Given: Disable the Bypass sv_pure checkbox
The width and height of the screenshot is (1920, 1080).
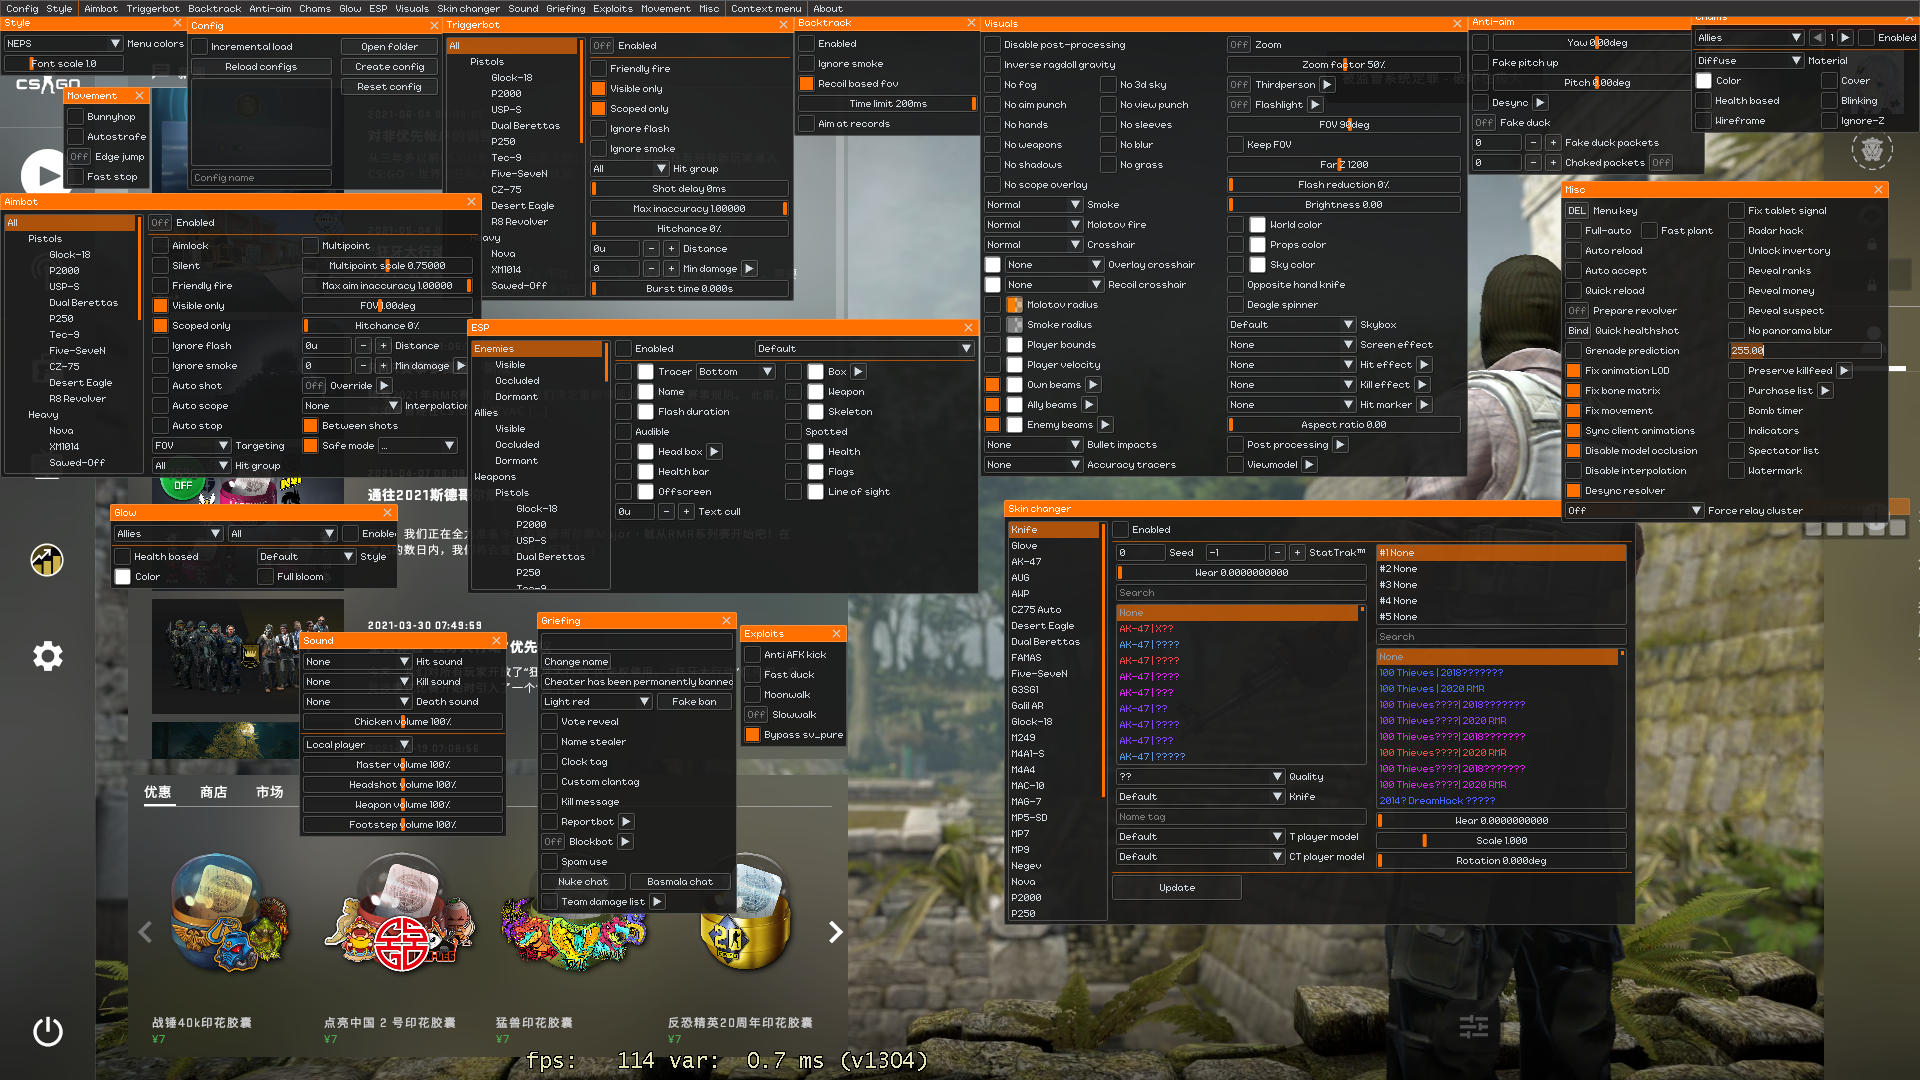Looking at the screenshot, I should pyautogui.click(x=753, y=735).
